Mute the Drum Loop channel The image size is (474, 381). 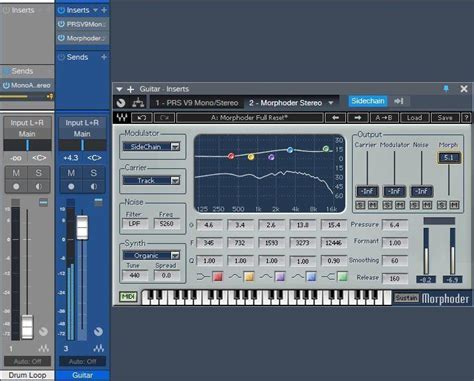point(16,173)
